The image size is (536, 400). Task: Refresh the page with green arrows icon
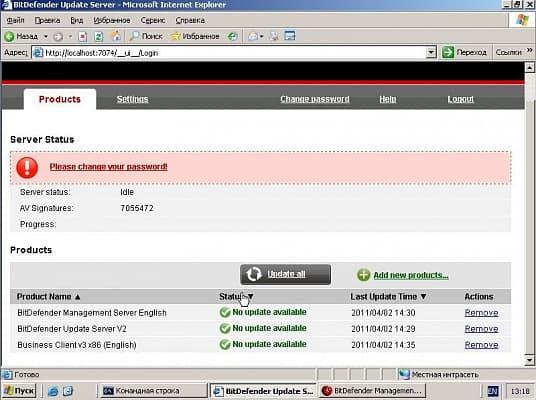pos(99,36)
